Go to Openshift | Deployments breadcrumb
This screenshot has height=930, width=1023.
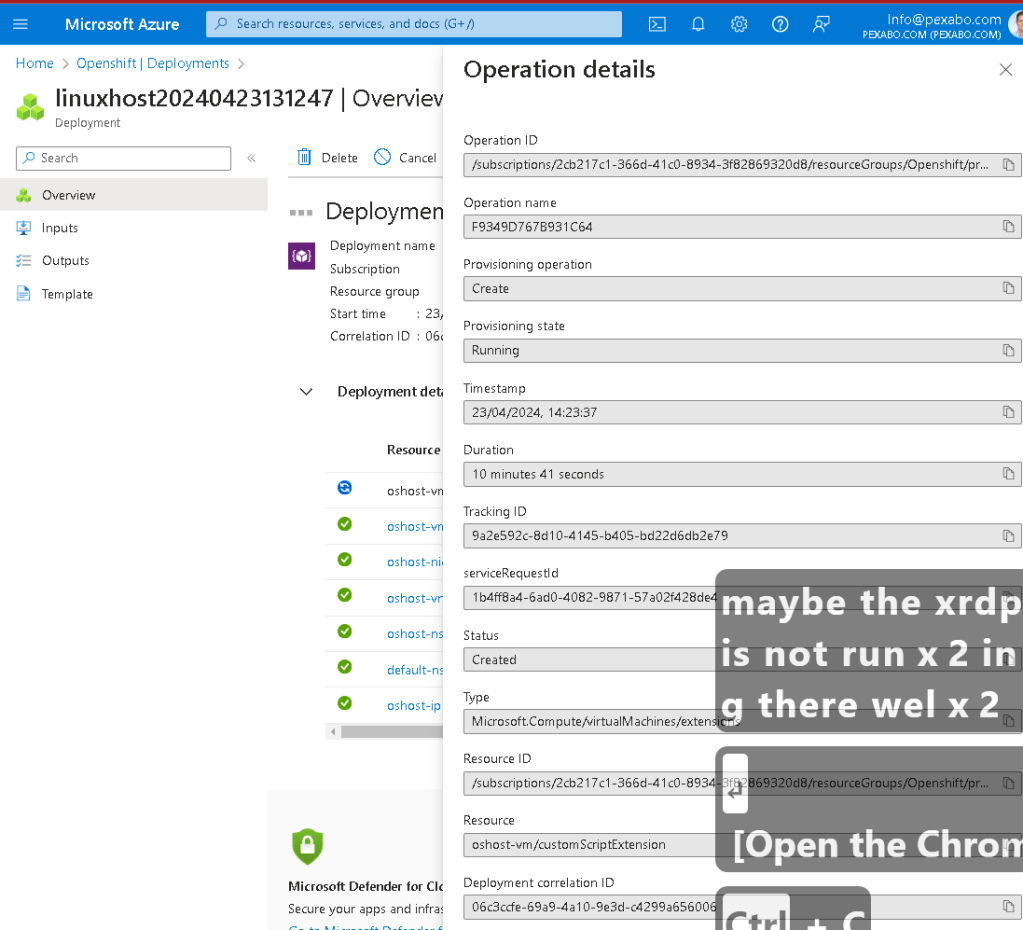pyautogui.click(x=153, y=63)
